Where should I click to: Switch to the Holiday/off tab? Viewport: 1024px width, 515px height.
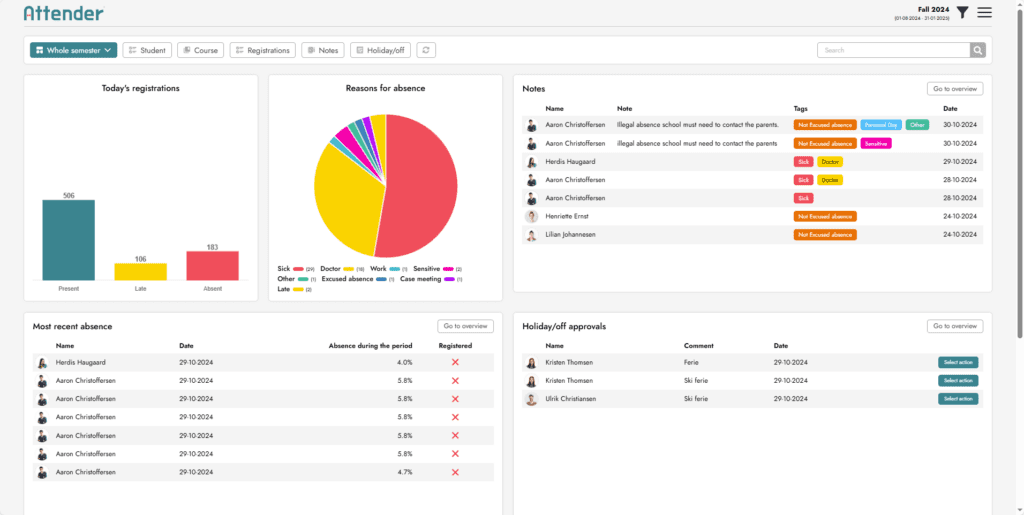(x=380, y=50)
